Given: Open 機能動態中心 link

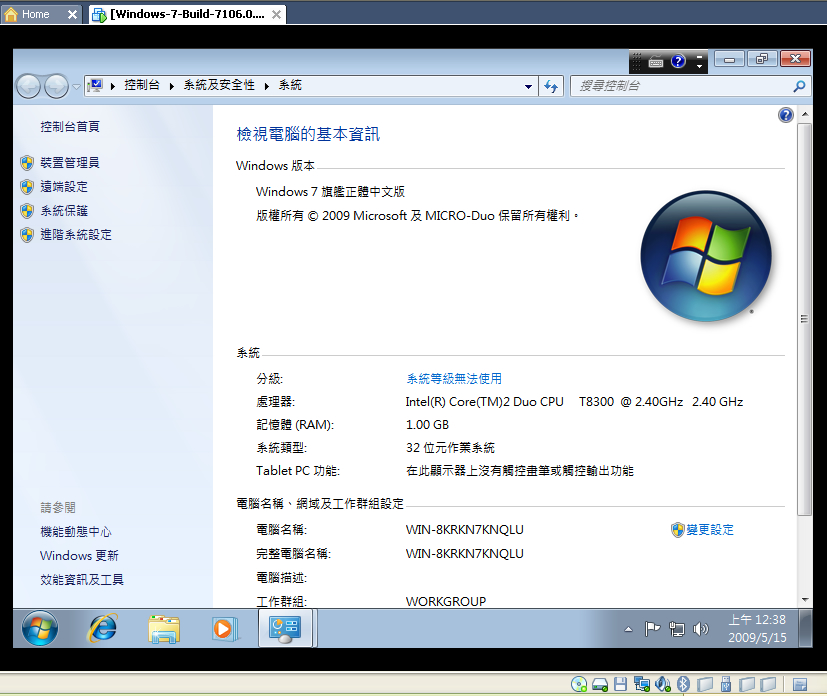Looking at the screenshot, I should pos(76,531).
